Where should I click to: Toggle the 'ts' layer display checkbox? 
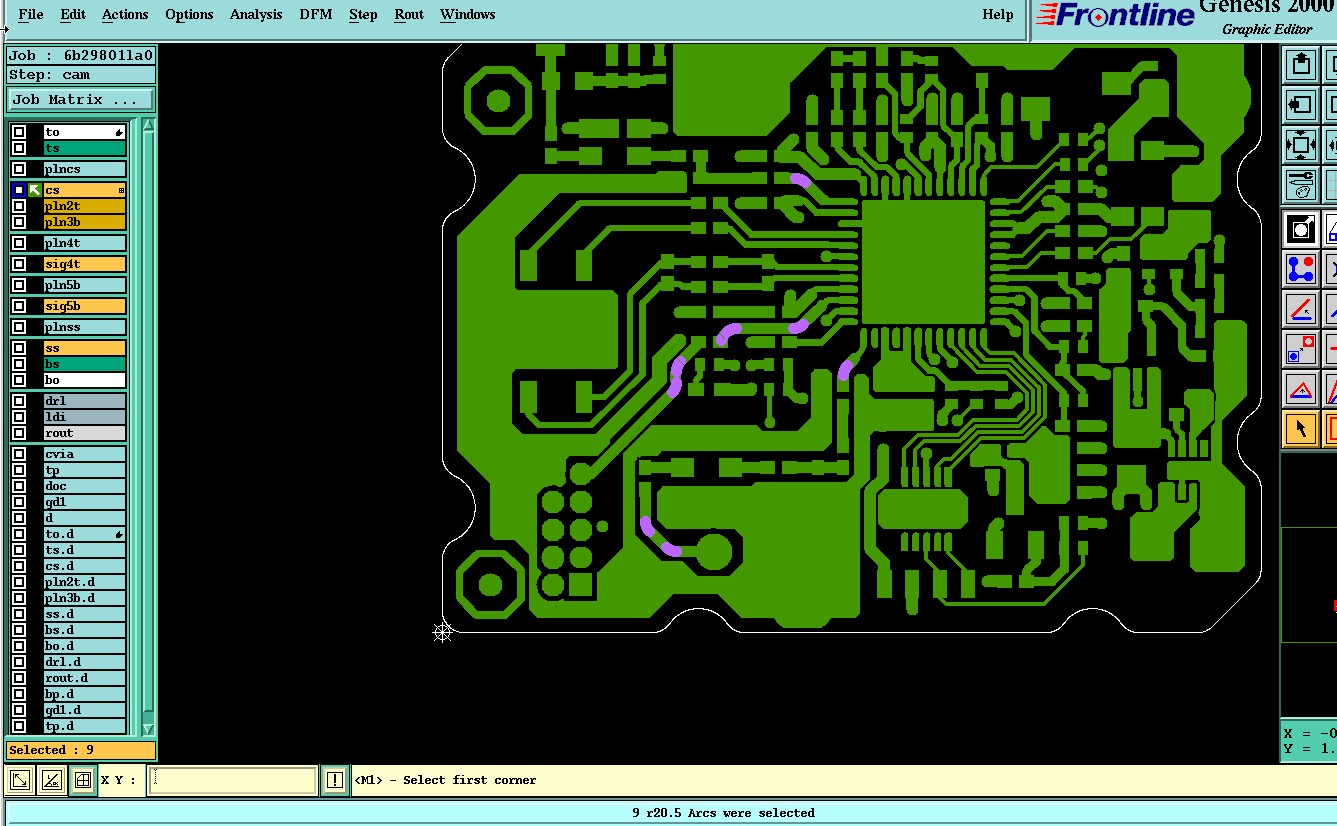click(x=19, y=148)
